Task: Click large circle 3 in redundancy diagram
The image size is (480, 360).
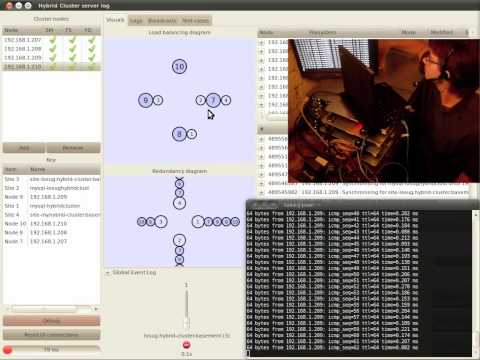Action: click(161, 222)
